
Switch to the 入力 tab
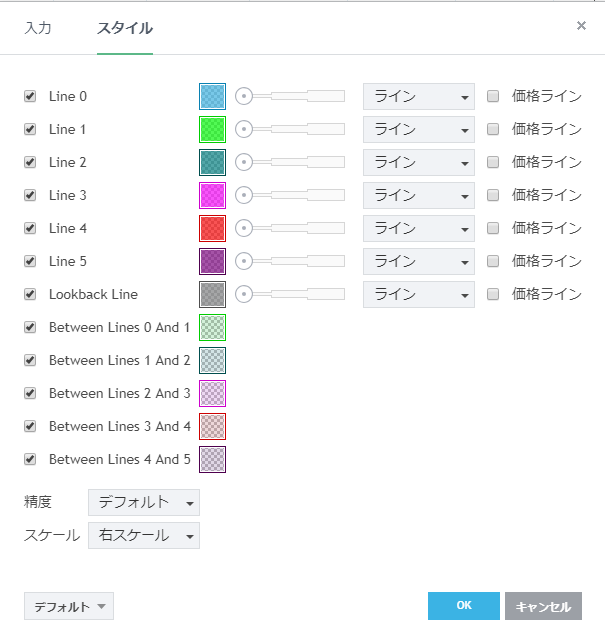pos(38,28)
